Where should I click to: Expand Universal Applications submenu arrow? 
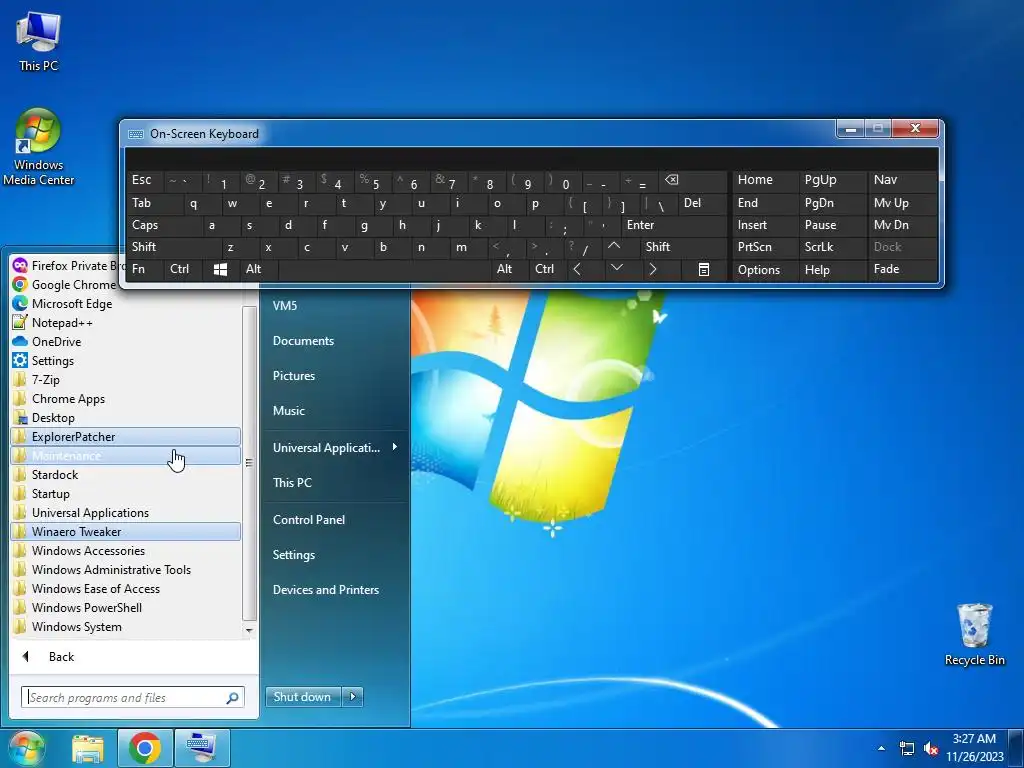(x=394, y=447)
